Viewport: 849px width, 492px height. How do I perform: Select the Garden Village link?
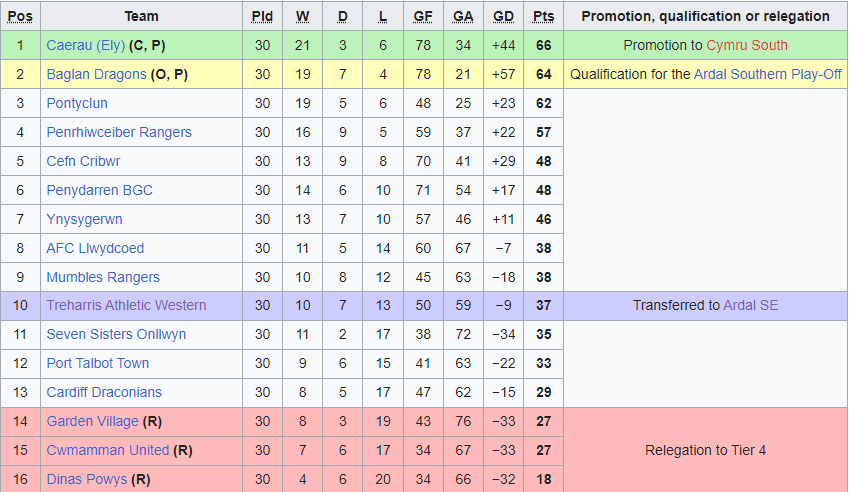(x=93, y=422)
